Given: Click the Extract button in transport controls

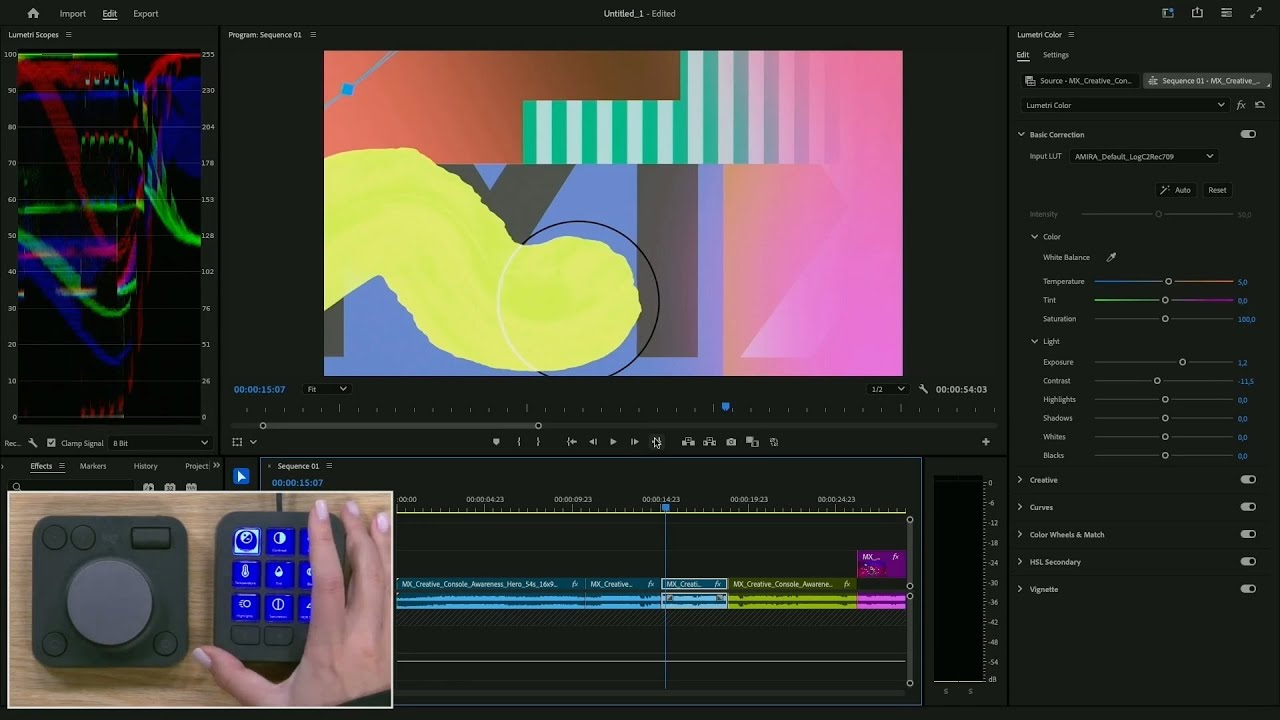Looking at the screenshot, I should [x=709, y=442].
